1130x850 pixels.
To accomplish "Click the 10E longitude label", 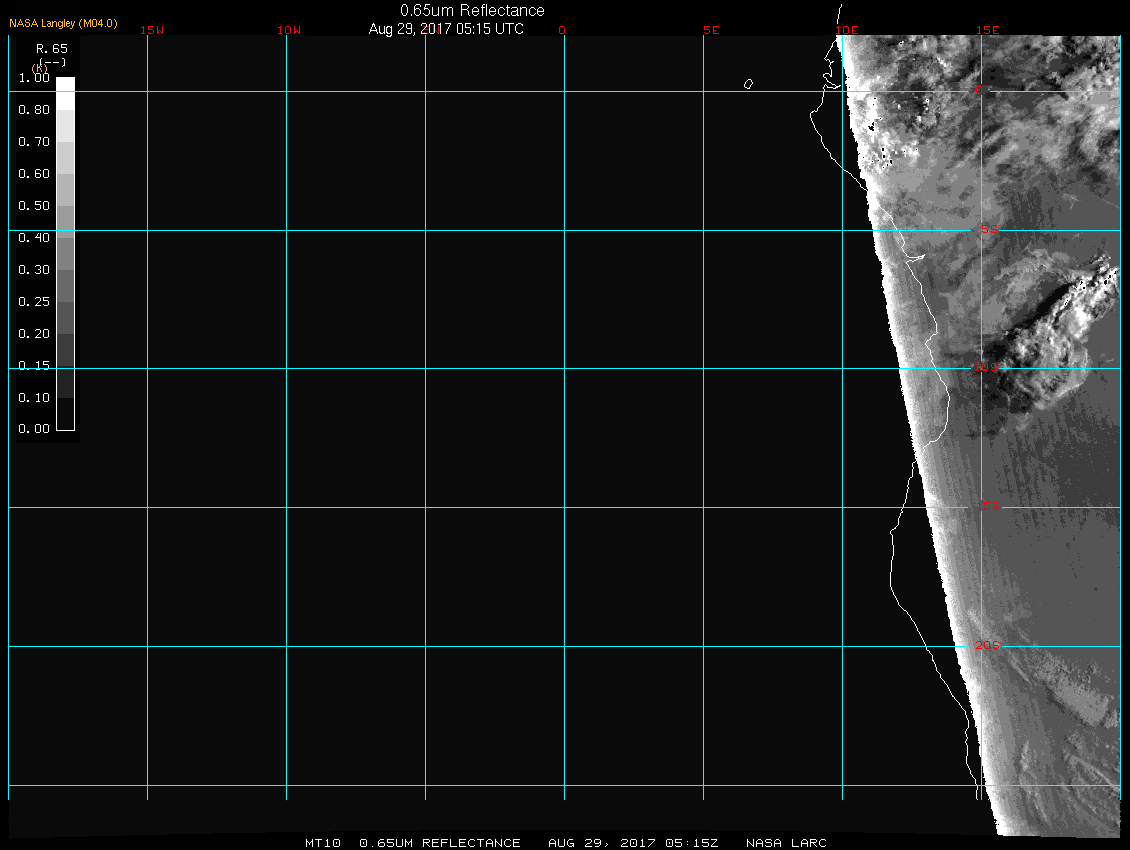I will point(847,30).
